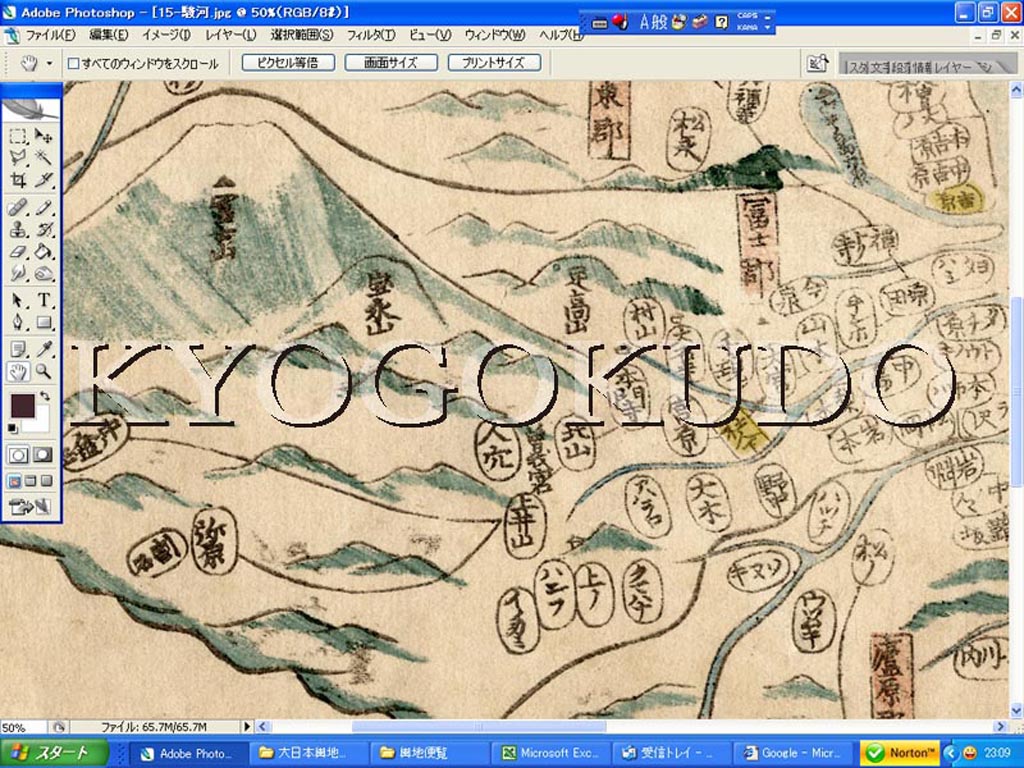This screenshot has height=768, width=1024.
Task: Open the ウィンドウ (Window) menu
Action: 495,35
